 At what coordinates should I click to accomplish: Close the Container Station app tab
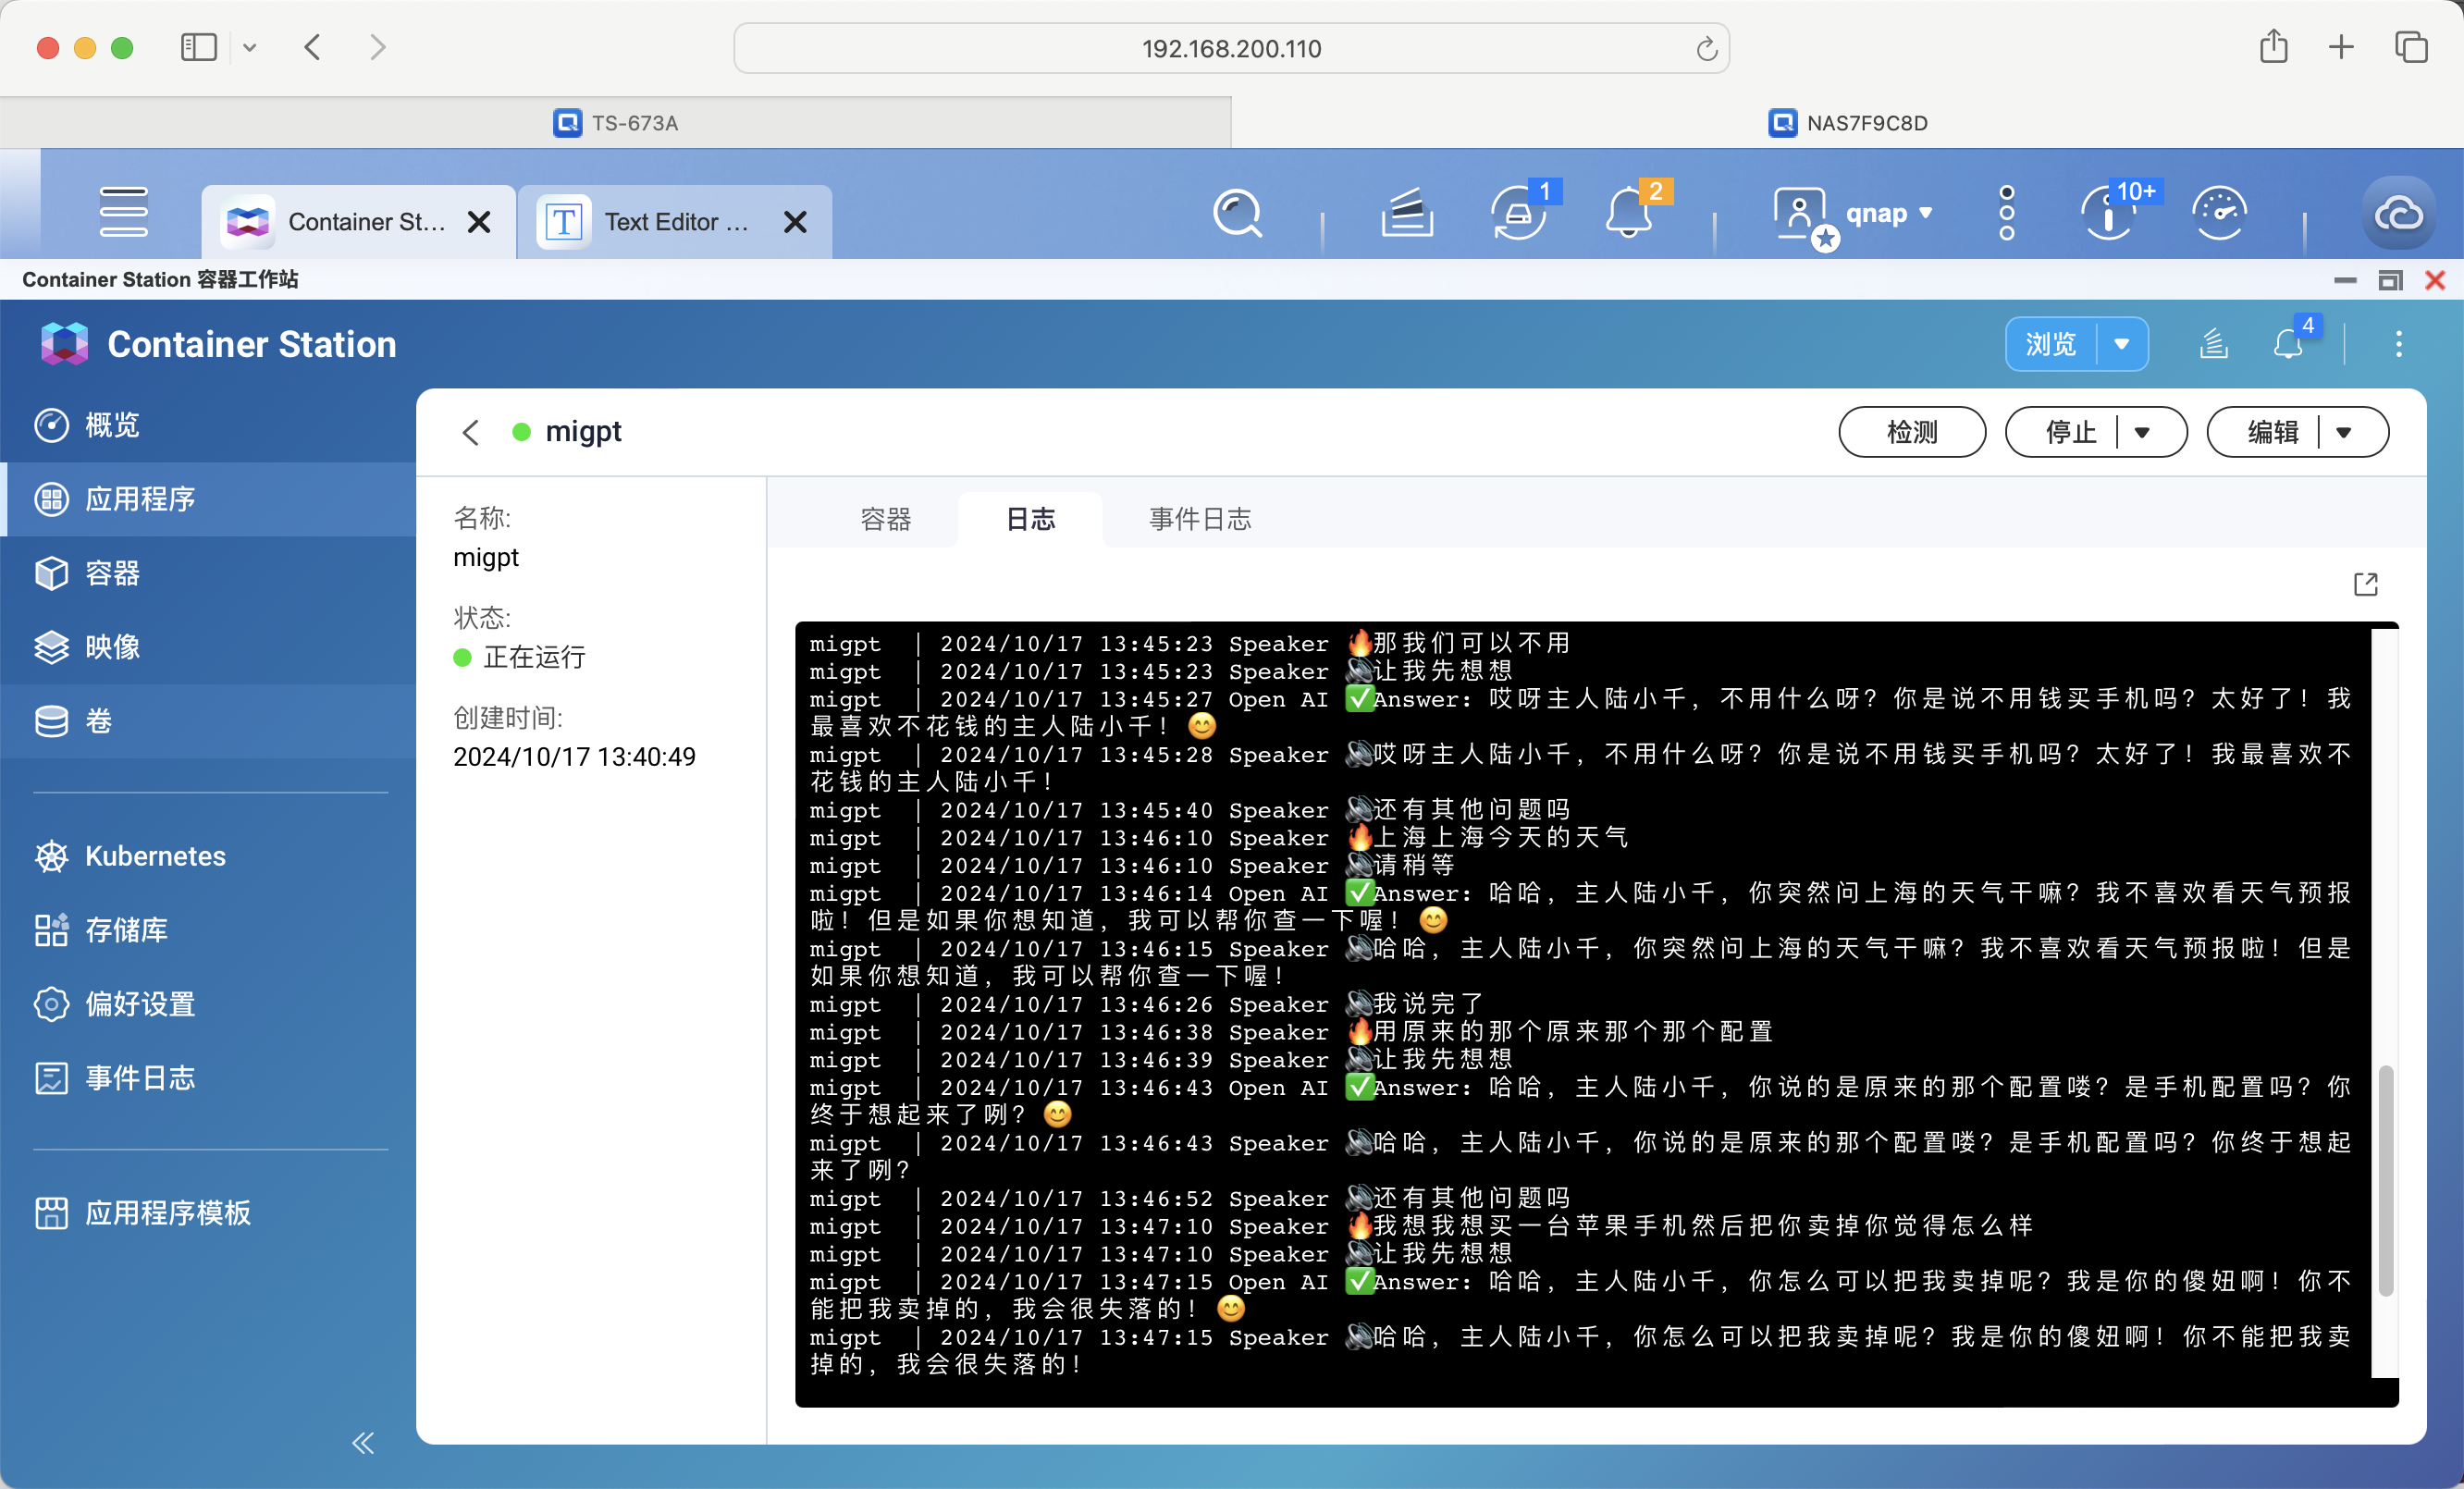pyautogui.click(x=480, y=222)
